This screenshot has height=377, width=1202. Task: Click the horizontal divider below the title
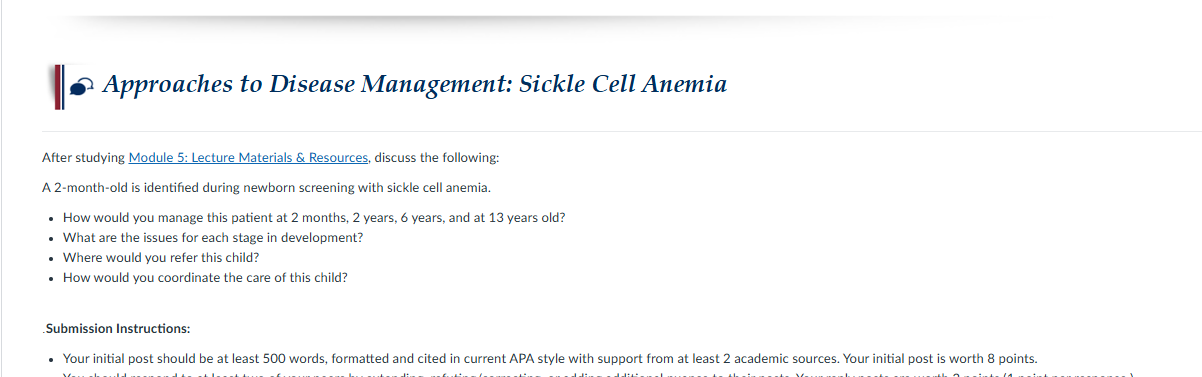(x=621, y=131)
